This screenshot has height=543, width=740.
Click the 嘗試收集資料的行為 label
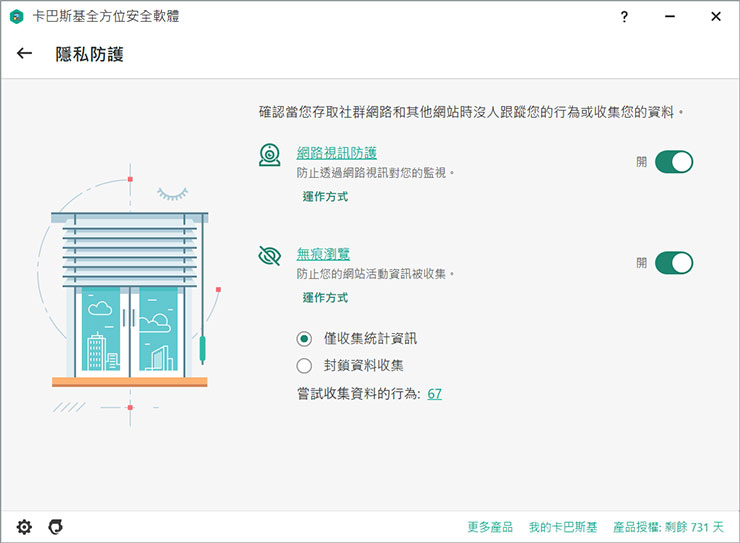(x=359, y=393)
